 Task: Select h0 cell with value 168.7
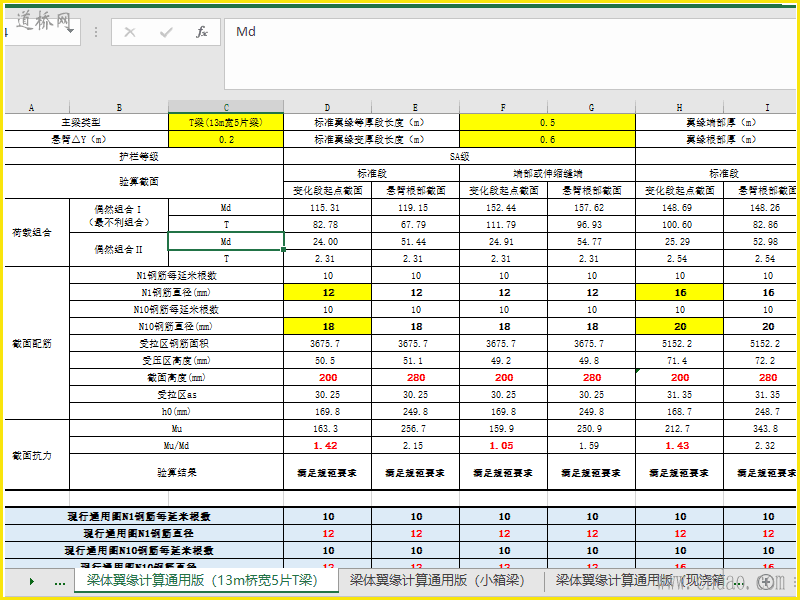click(680, 411)
